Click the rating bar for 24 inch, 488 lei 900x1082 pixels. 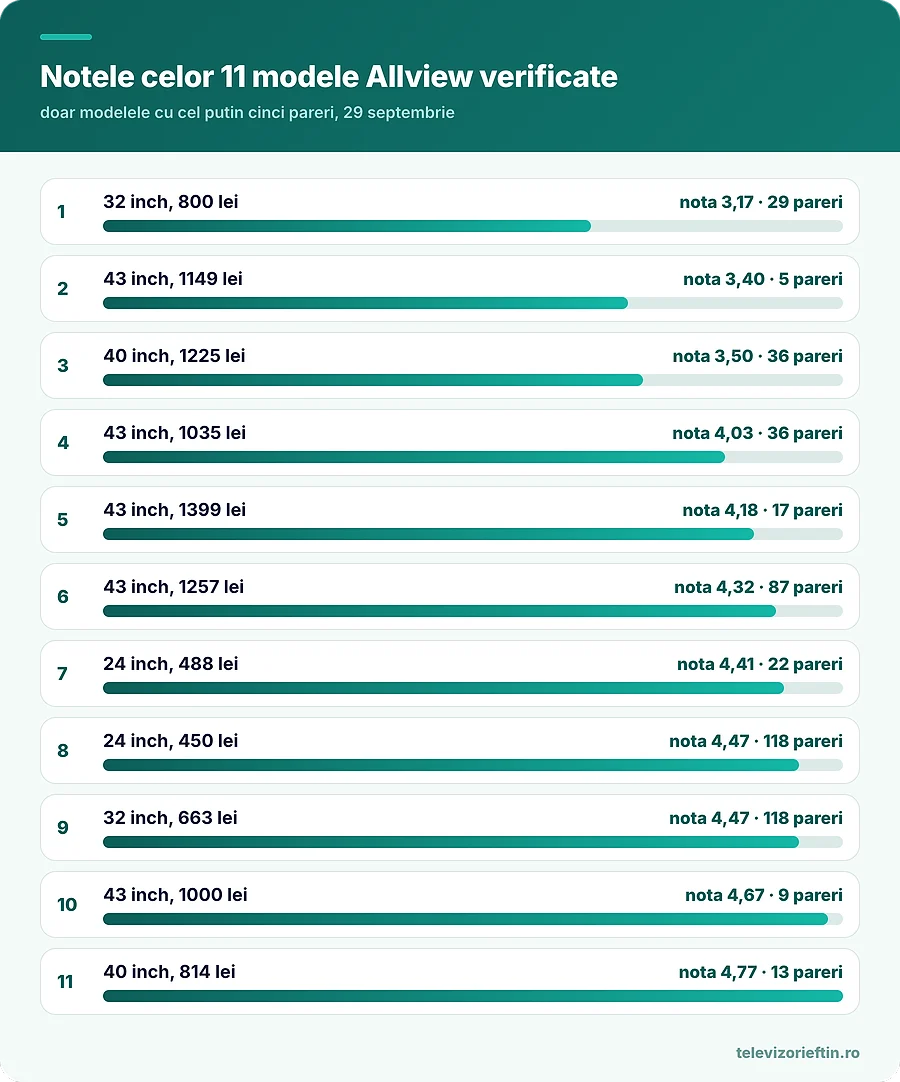tap(473, 687)
